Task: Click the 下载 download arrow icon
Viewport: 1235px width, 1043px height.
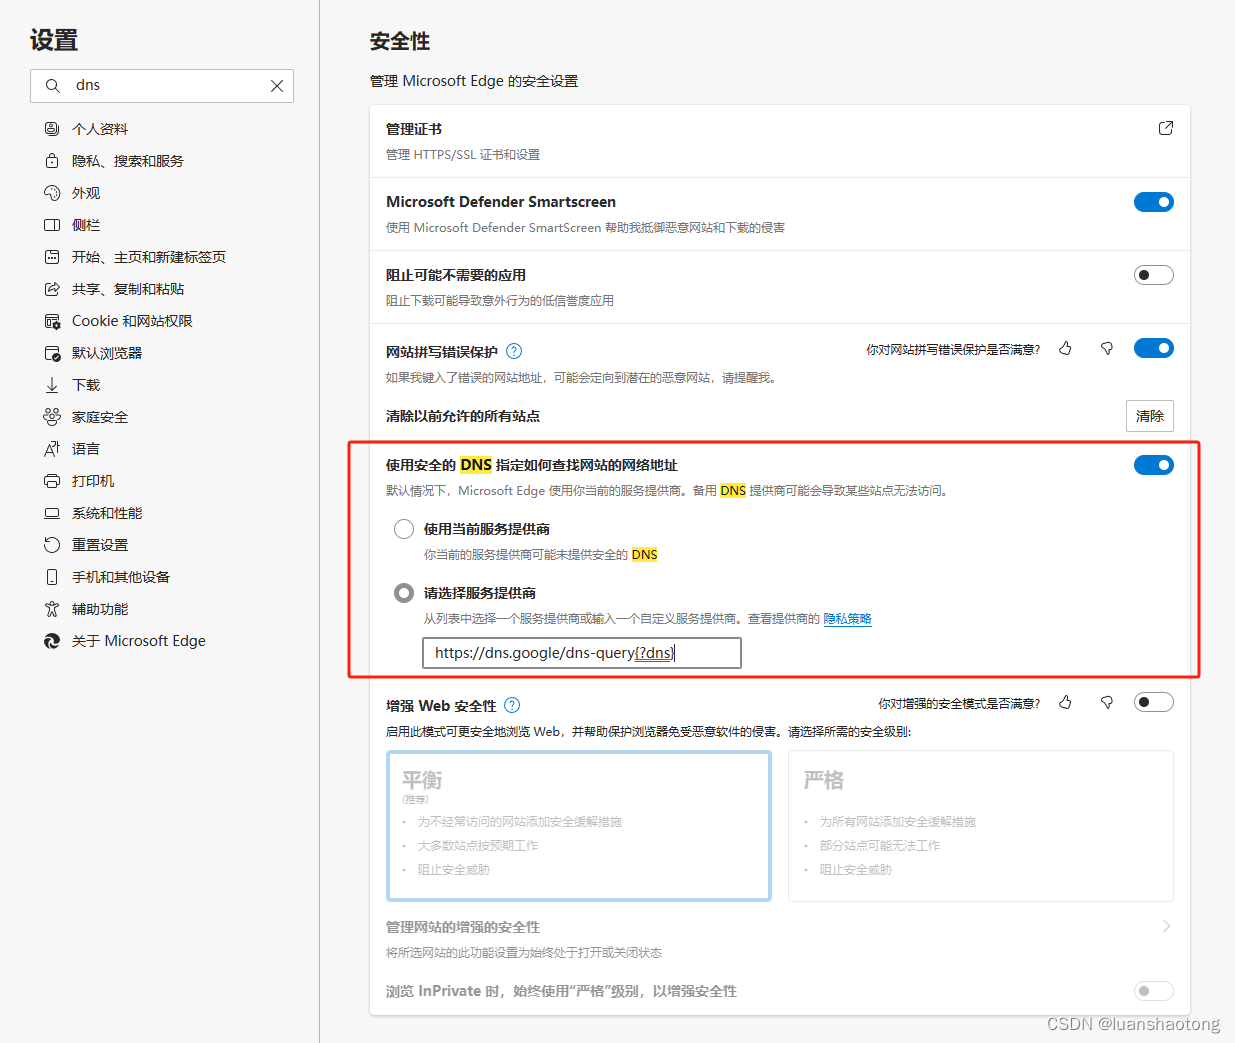Action: (x=52, y=385)
